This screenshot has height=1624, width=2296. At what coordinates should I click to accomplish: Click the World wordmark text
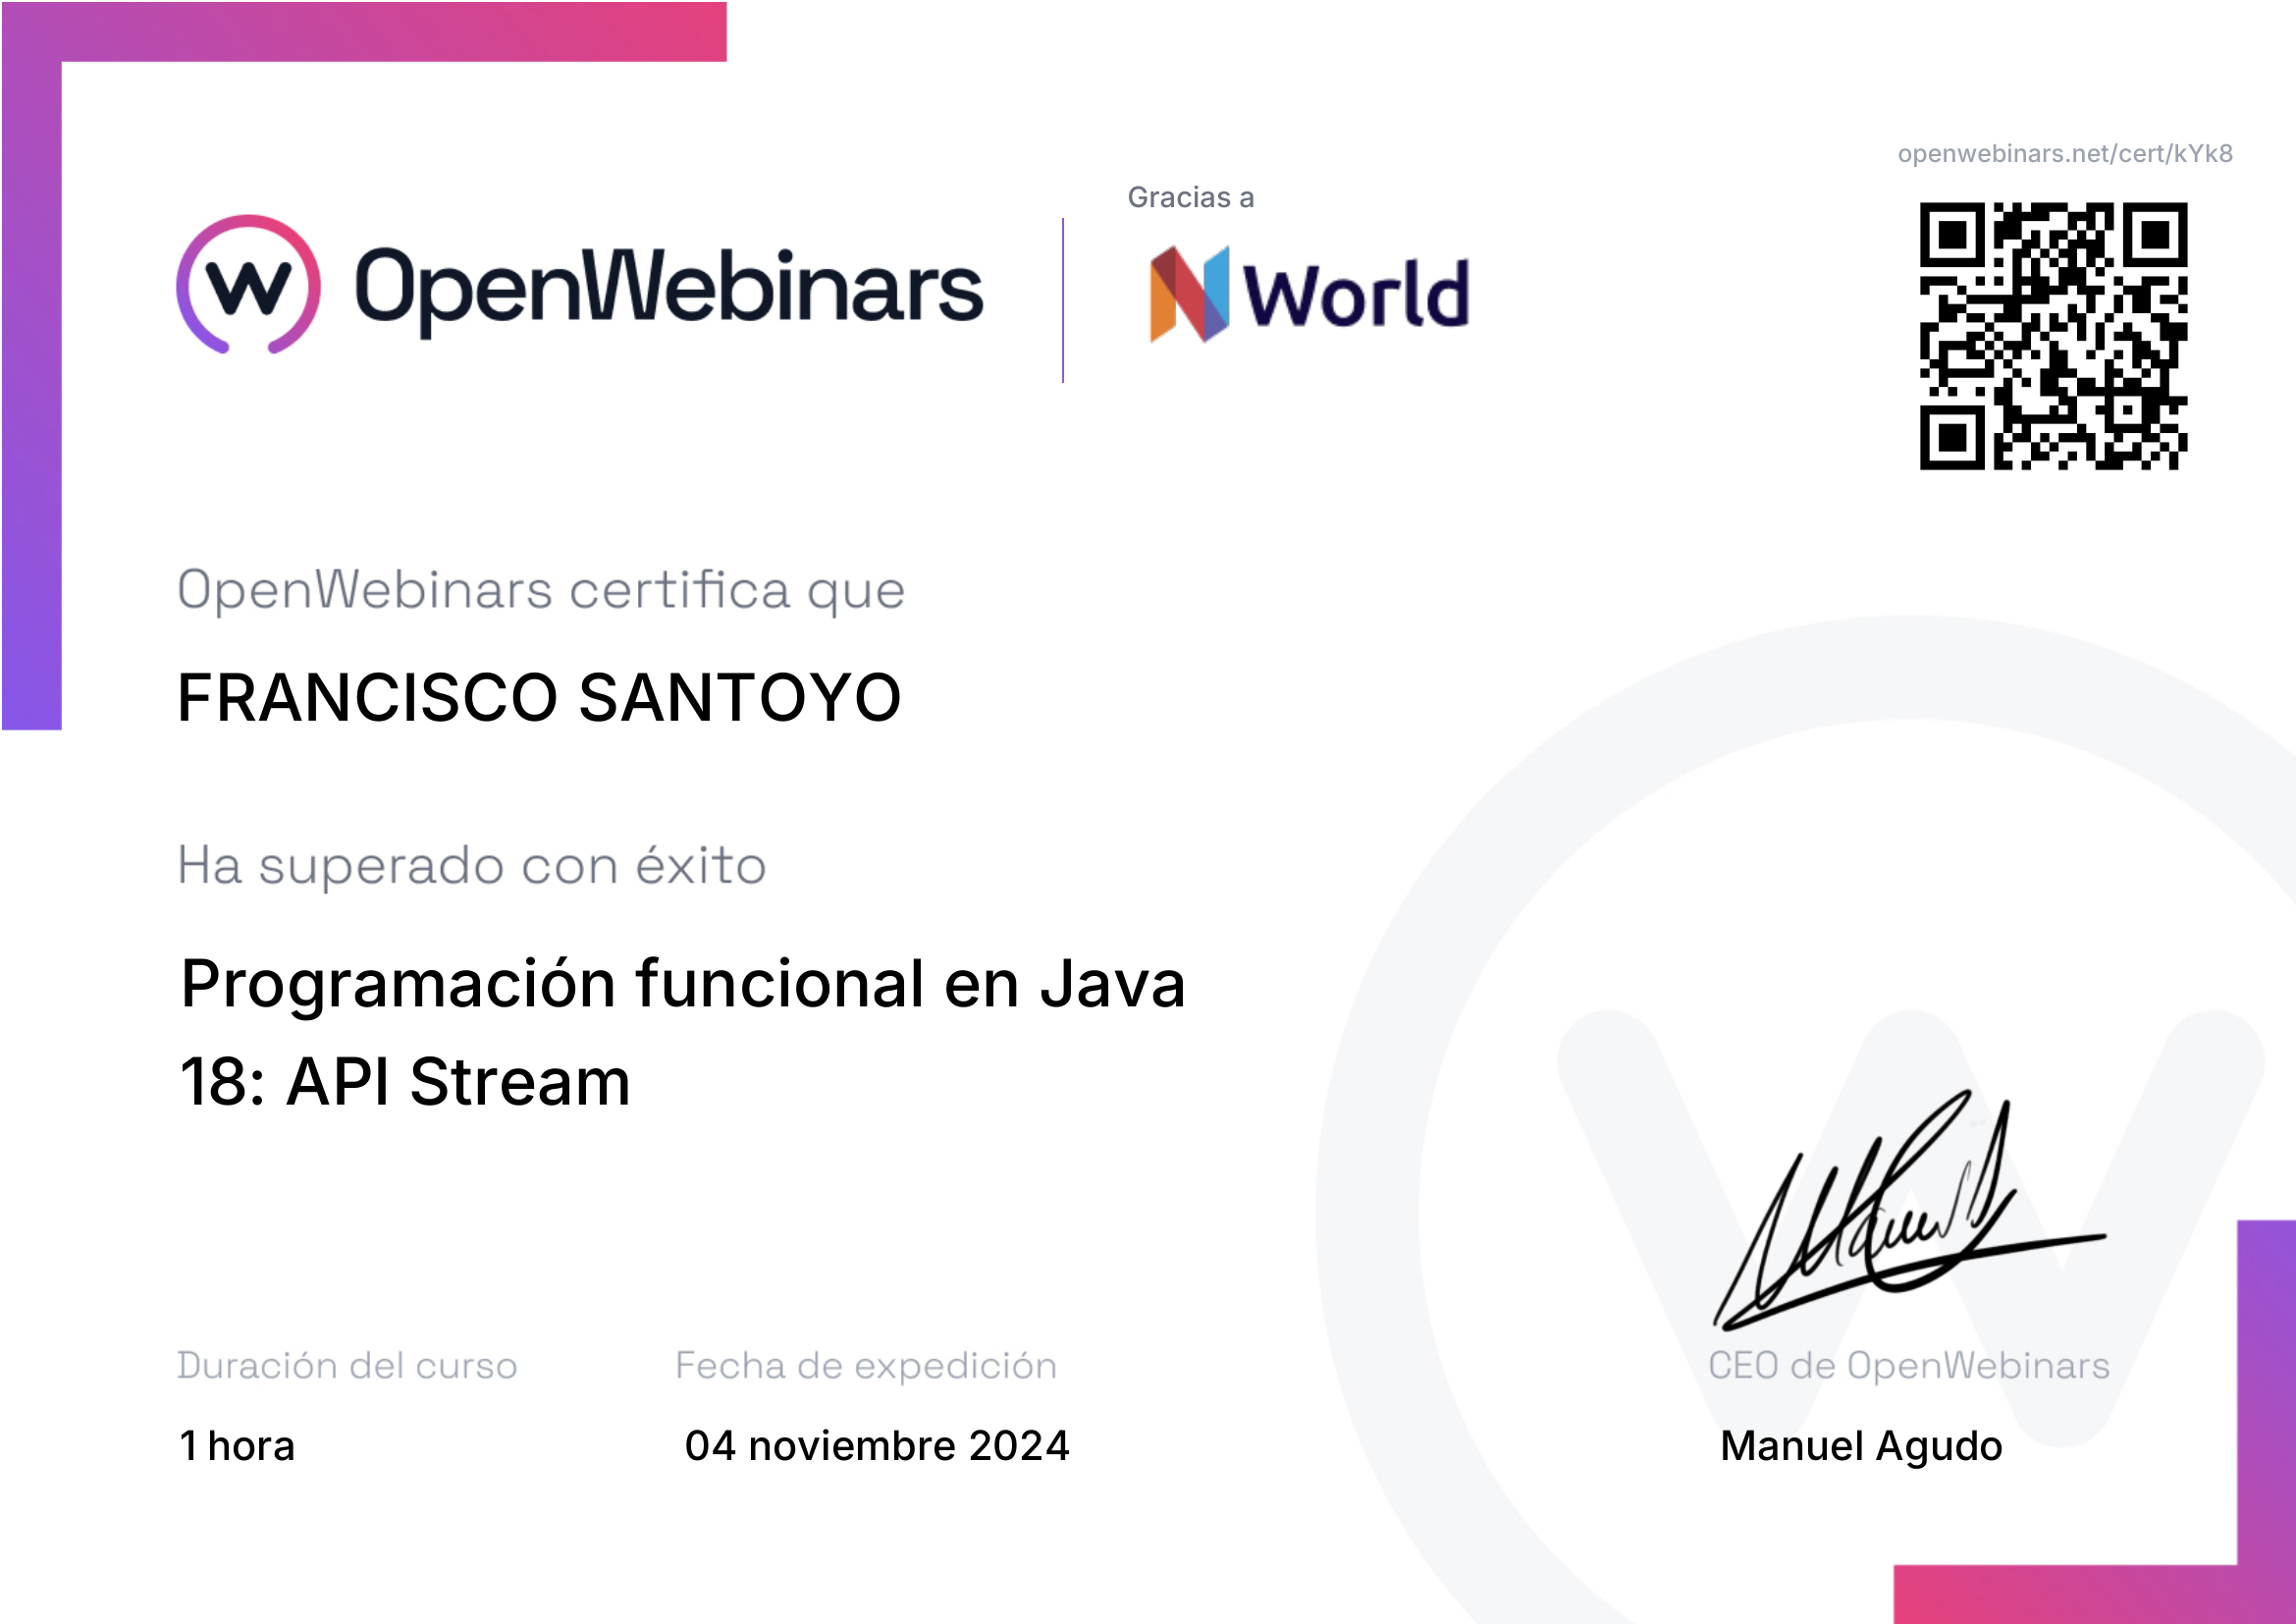(1355, 295)
